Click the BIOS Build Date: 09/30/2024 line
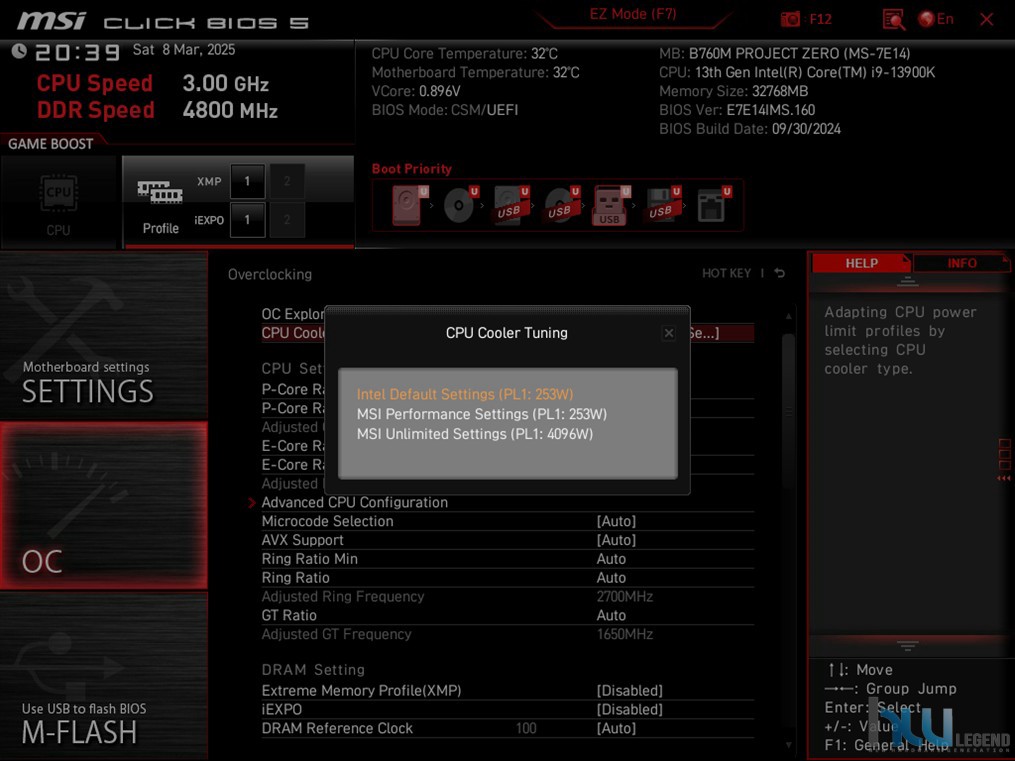Viewport: 1015px width, 761px height. 750,129
